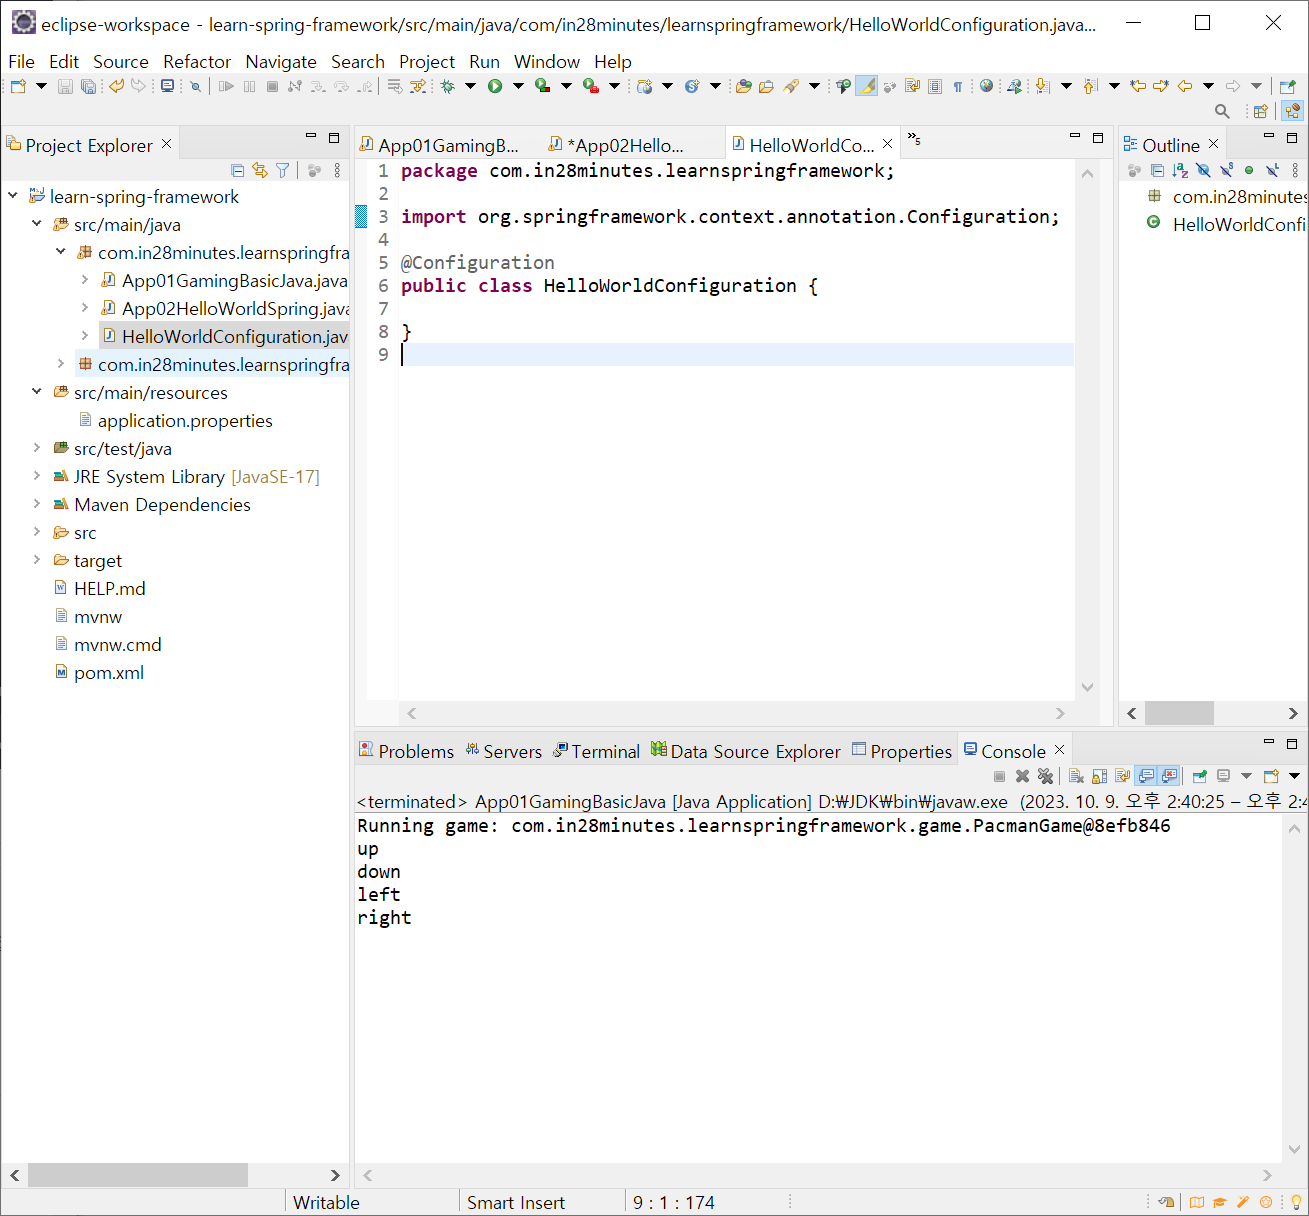This screenshot has width=1309, height=1216.
Task: Close the HelloWorldCo... editor tab
Action: coord(887,144)
